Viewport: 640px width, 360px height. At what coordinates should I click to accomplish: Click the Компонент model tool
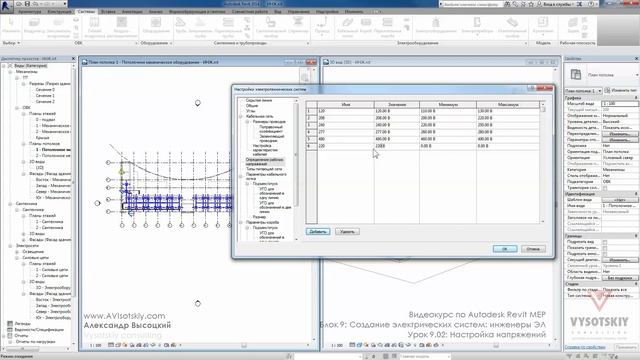coord(543,26)
